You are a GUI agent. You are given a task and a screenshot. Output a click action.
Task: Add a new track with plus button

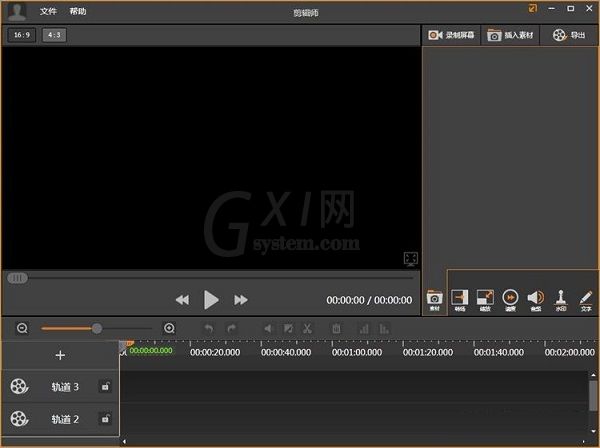click(60, 355)
